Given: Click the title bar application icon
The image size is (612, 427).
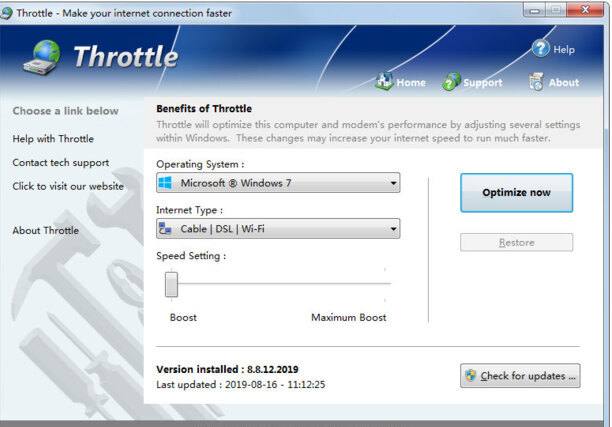Looking at the screenshot, I should 6,13.
